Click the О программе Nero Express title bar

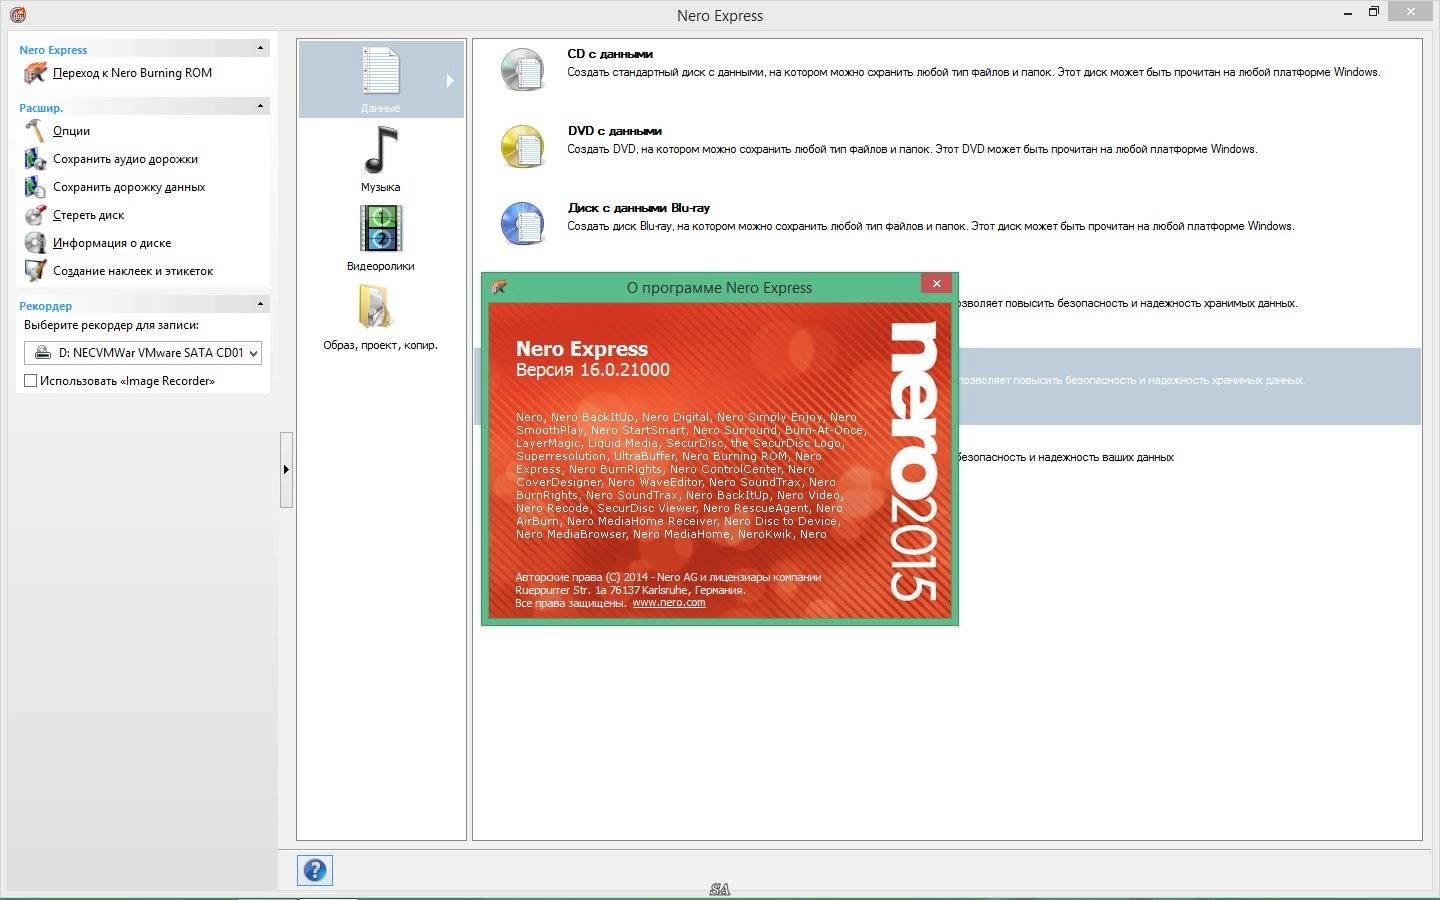pyautogui.click(x=719, y=287)
